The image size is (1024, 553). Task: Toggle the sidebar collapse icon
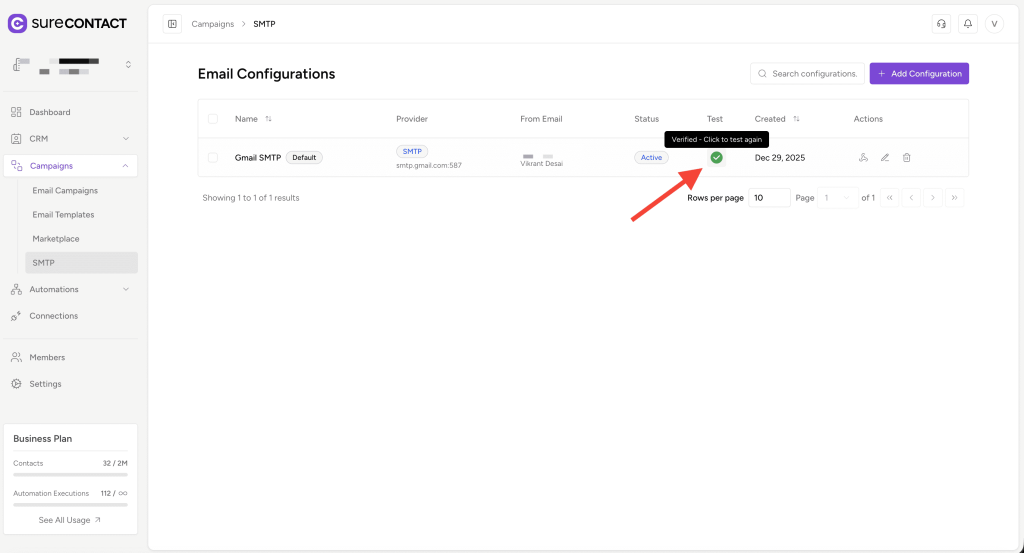click(x=172, y=24)
